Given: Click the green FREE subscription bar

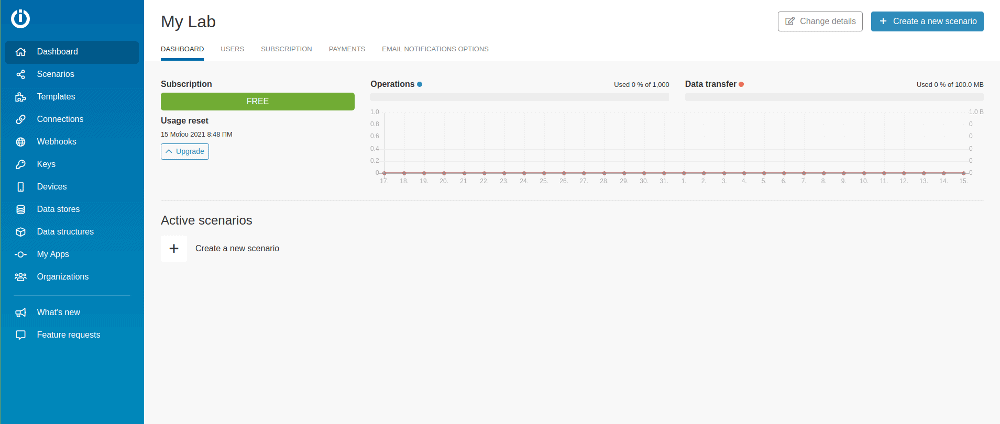Looking at the screenshot, I should coord(258,101).
